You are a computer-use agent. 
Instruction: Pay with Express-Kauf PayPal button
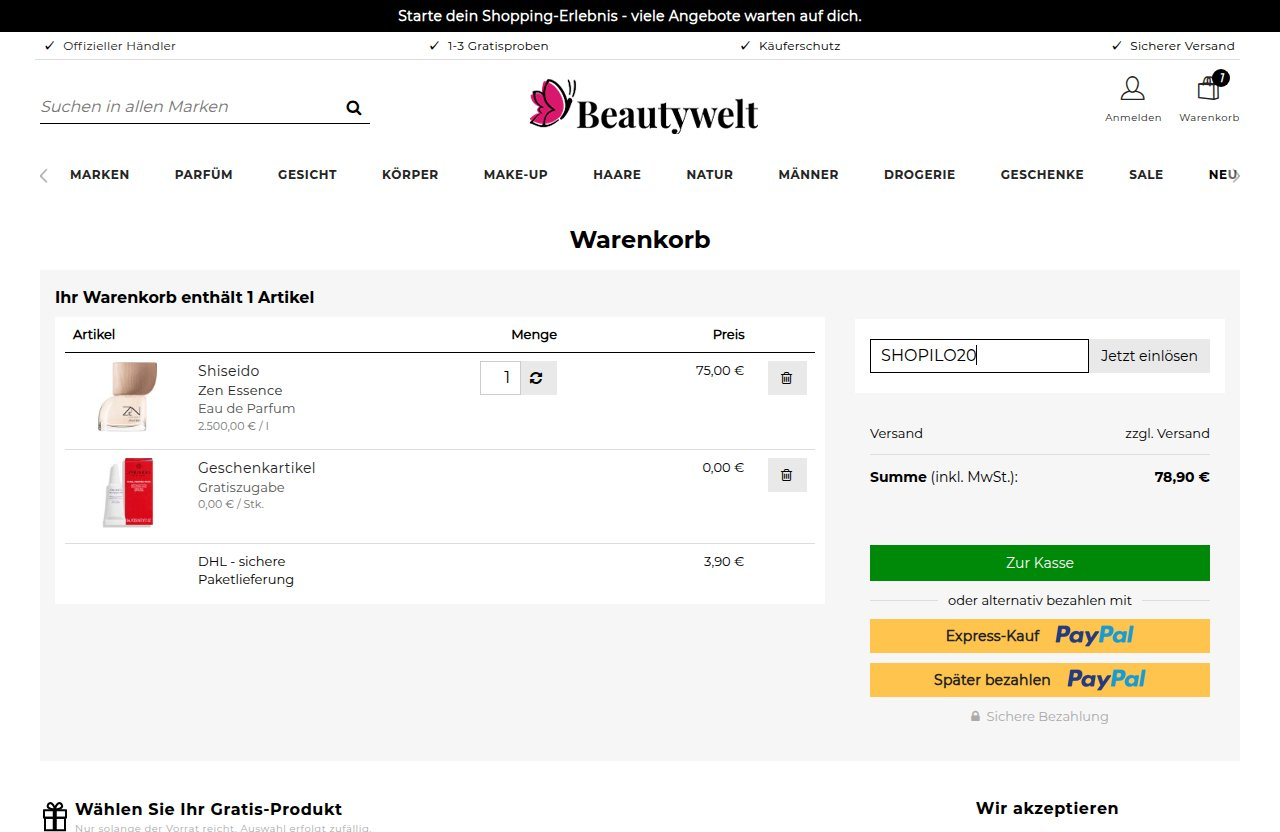point(1040,636)
